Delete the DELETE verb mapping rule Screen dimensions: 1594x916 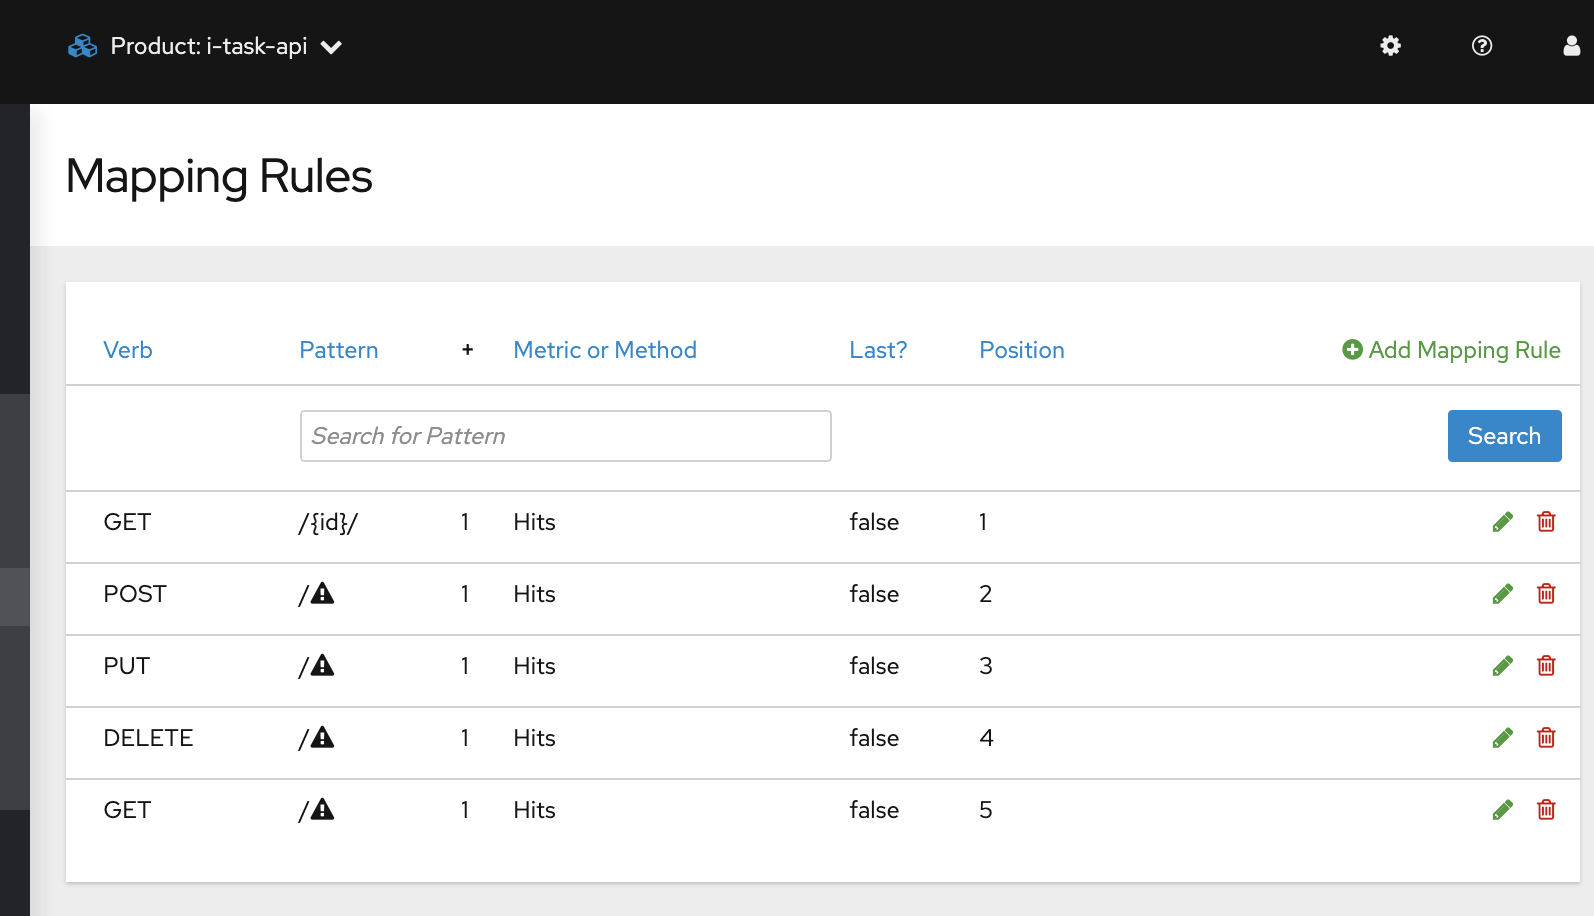coord(1546,738)
